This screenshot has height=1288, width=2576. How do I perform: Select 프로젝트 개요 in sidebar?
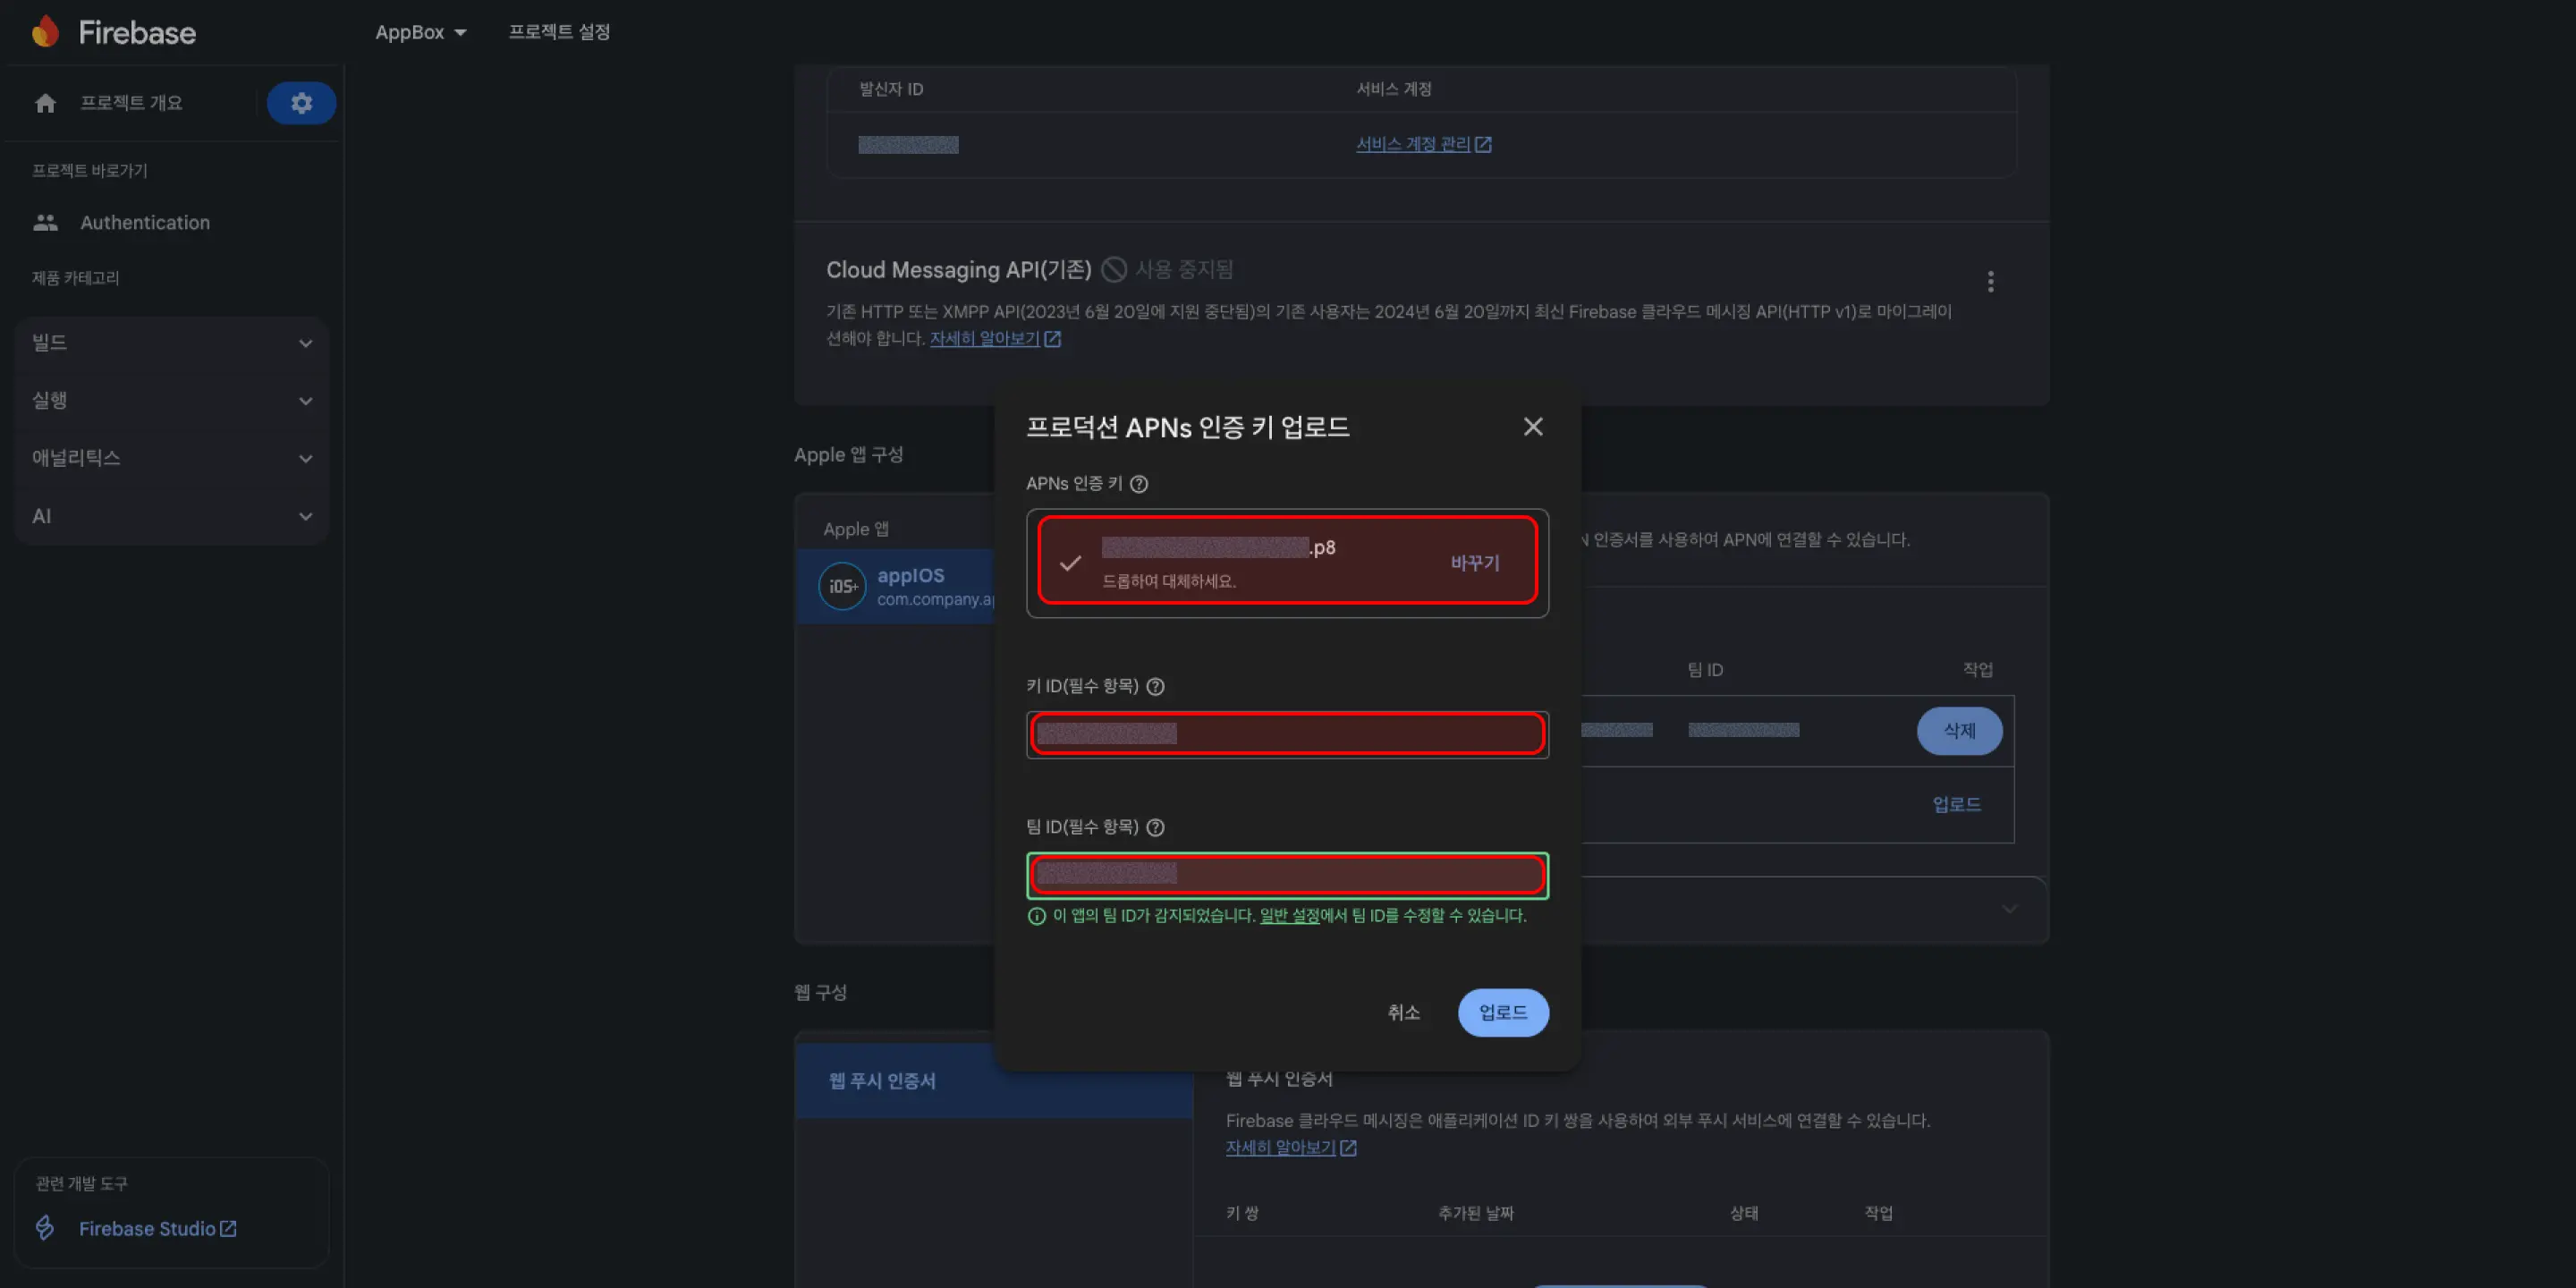[x=131, y=103]
